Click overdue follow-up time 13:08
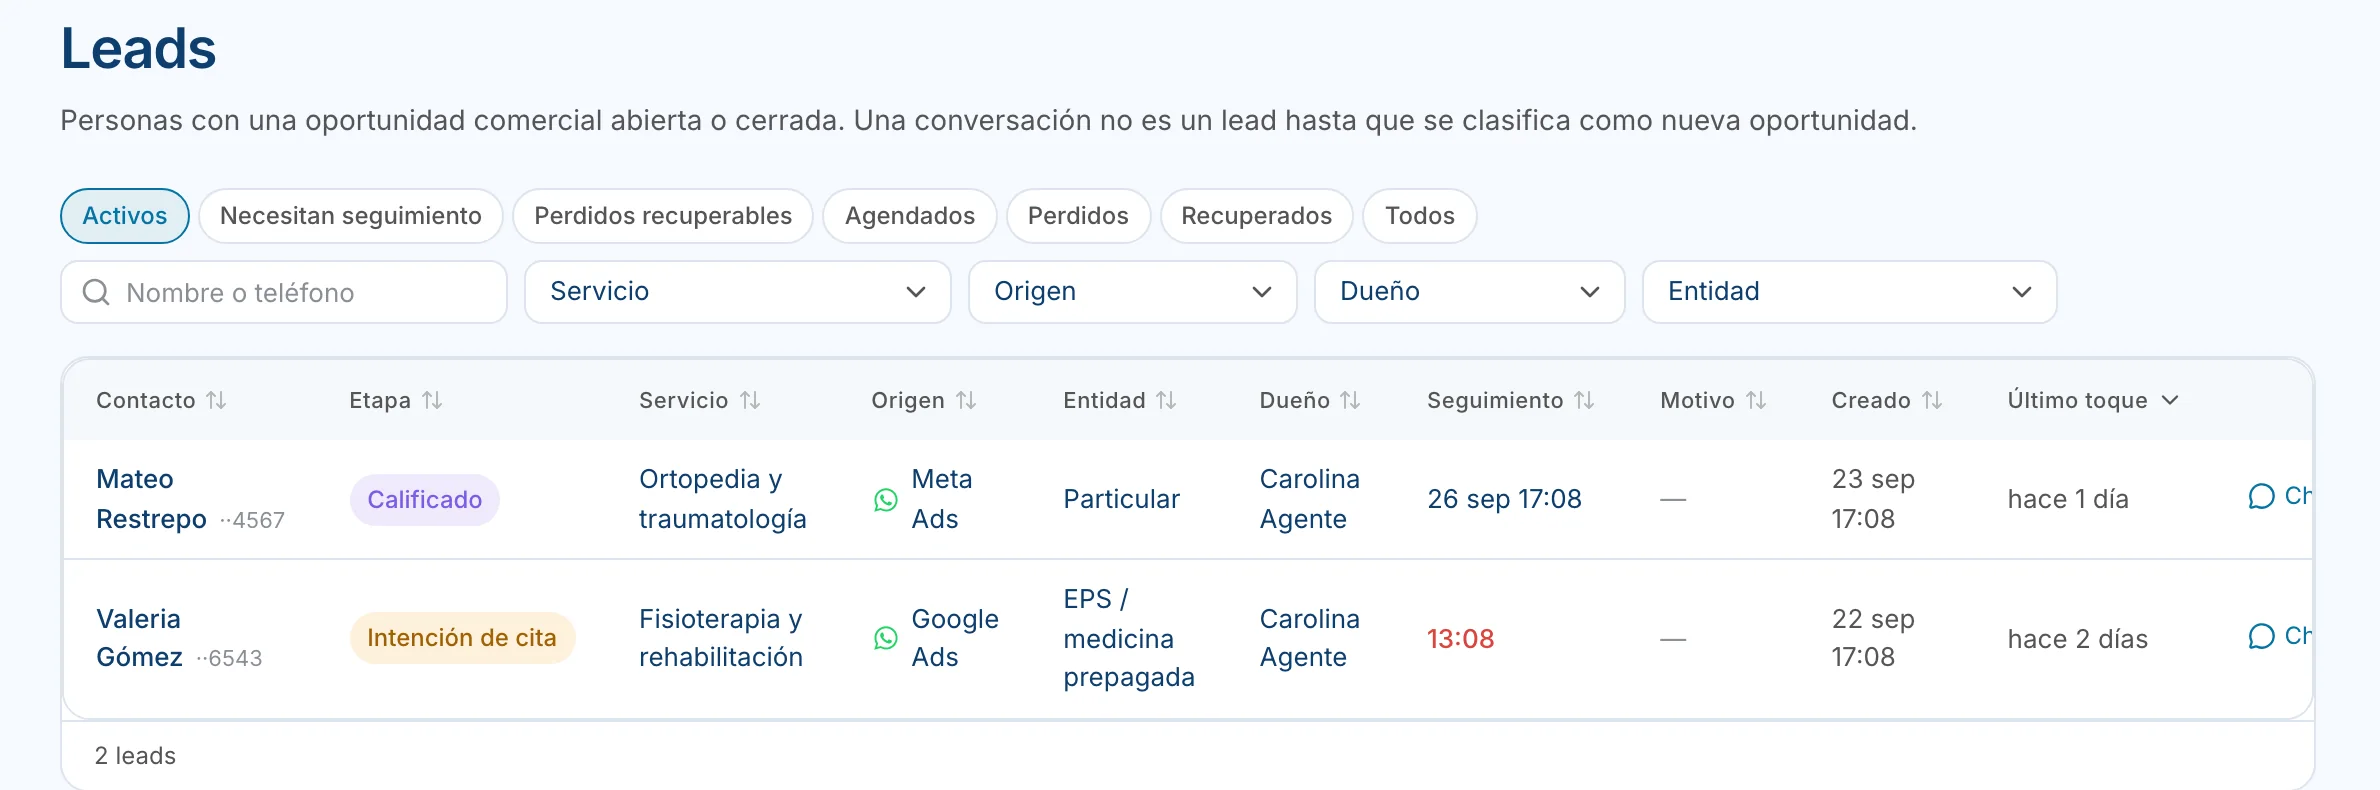 pos(1460,639)
